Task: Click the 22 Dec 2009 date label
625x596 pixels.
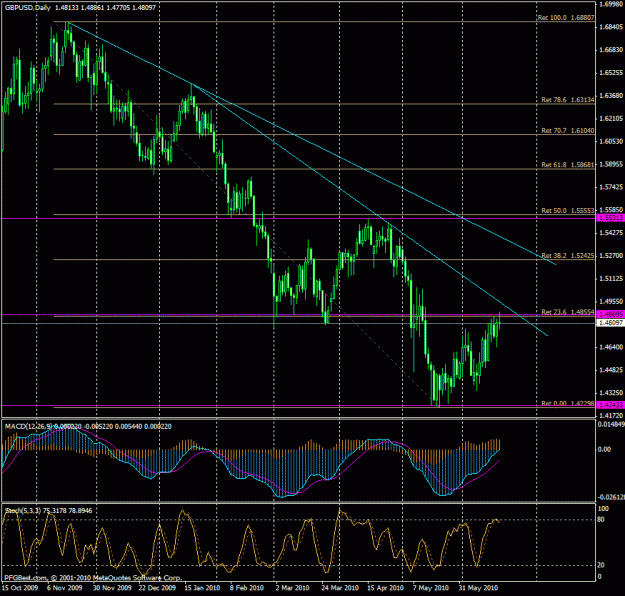Action: (157, 588)
